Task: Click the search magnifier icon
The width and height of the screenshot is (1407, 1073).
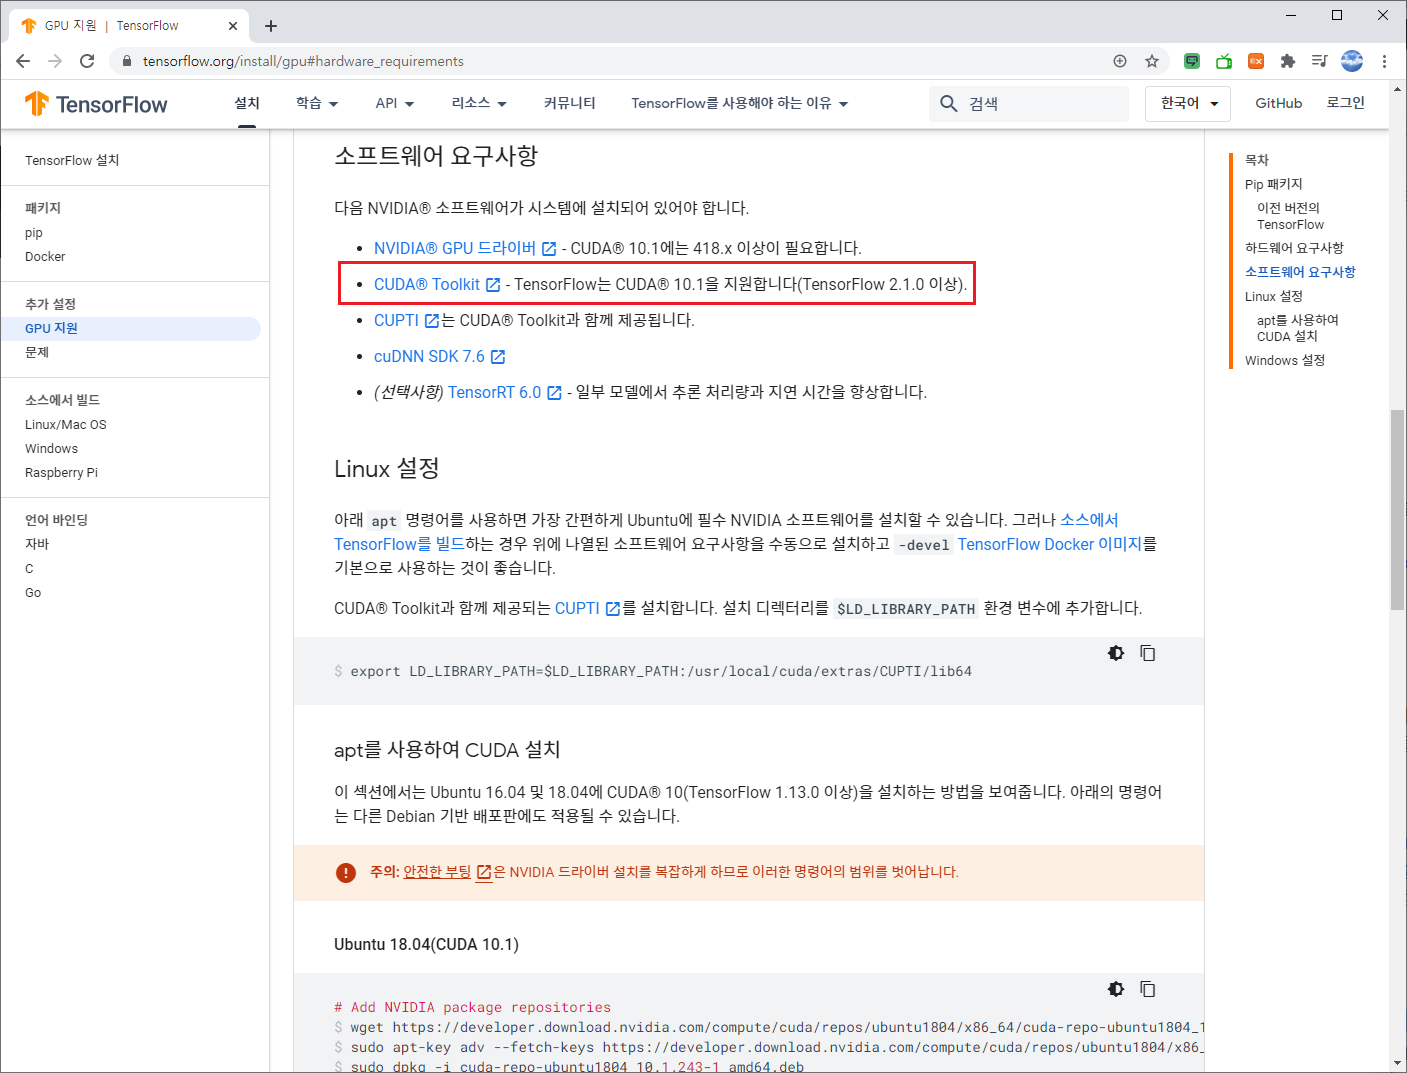Action: (x=949, y=103)
